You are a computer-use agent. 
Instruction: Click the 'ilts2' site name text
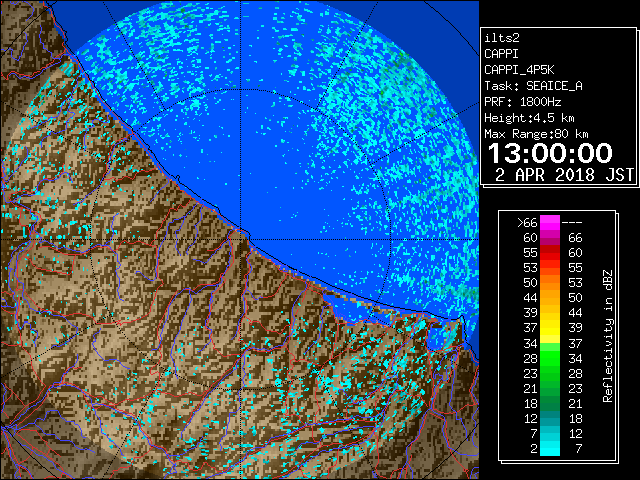(x=502, y=38)
